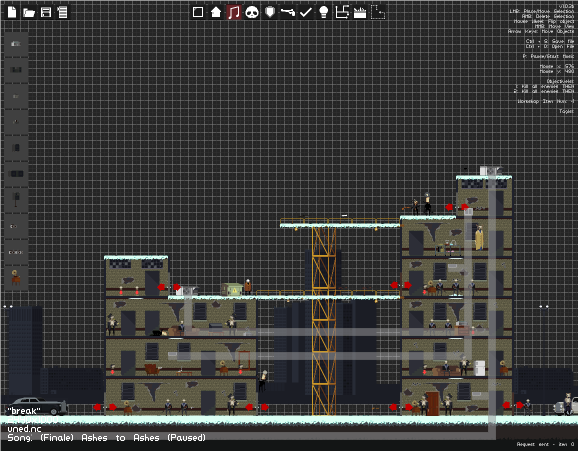Pick the dark cabinet object in palette
Viewport: 578px width, 451px height.
coord(16,148)
